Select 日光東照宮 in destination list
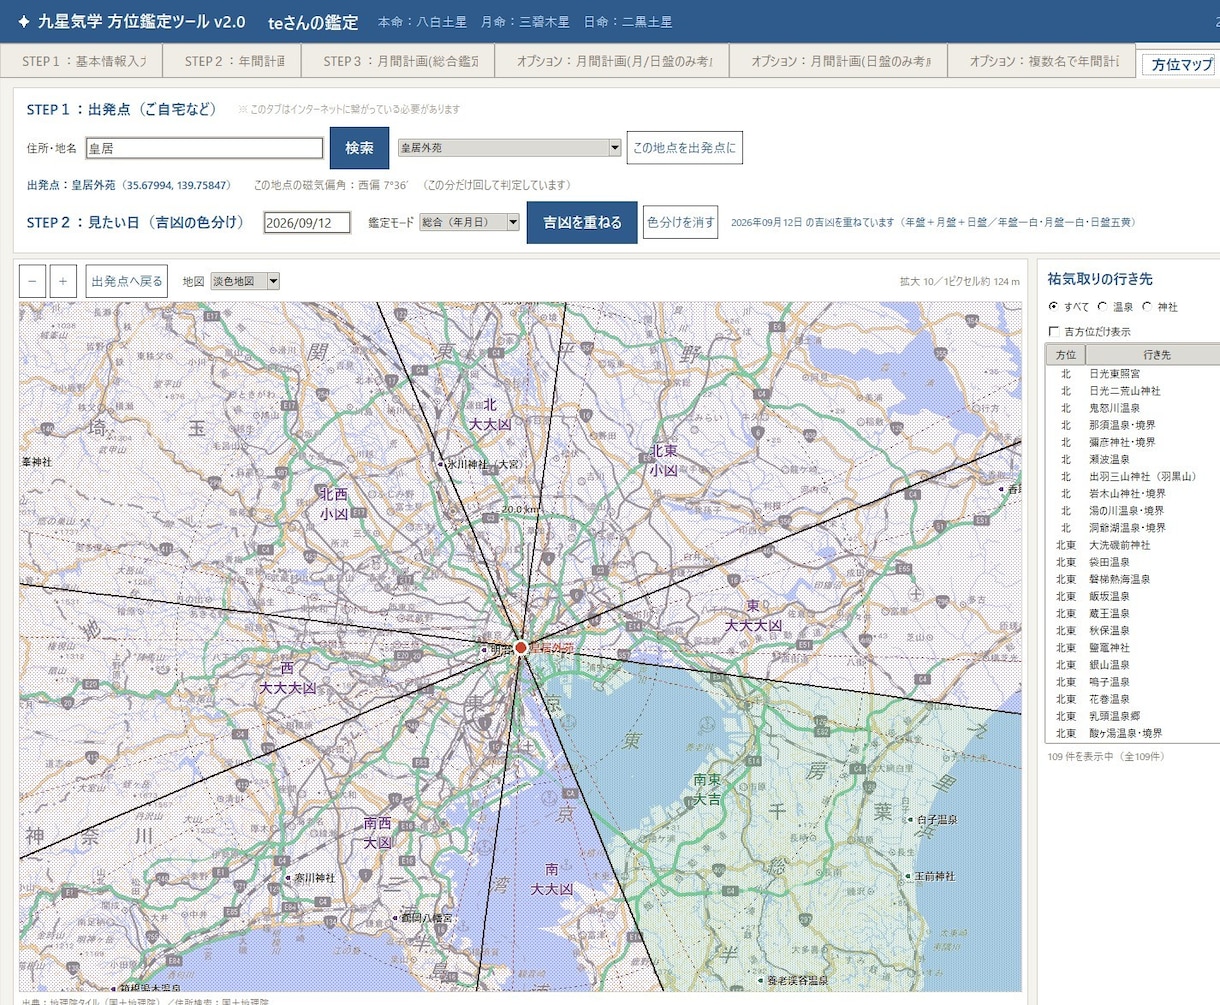 click(x=1133, y=374)
